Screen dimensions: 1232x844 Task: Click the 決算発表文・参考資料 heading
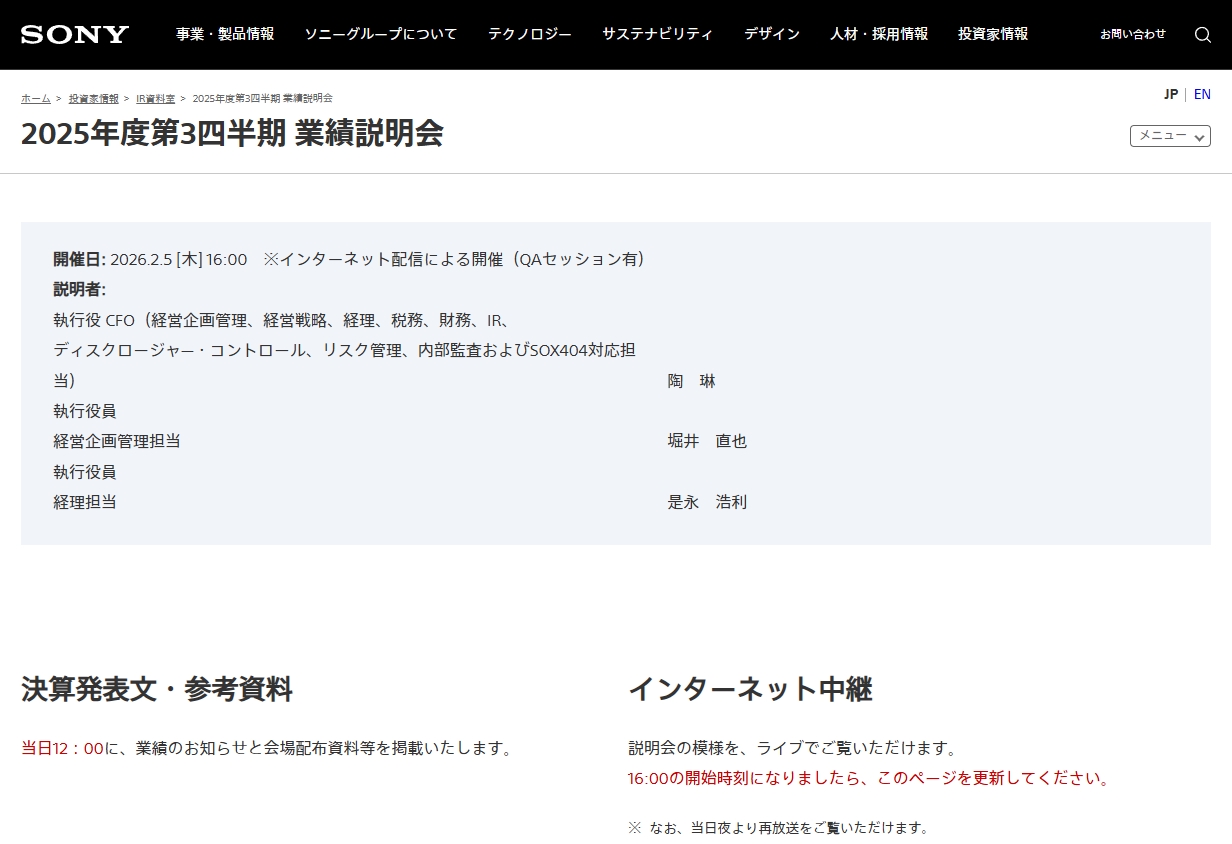157,689
